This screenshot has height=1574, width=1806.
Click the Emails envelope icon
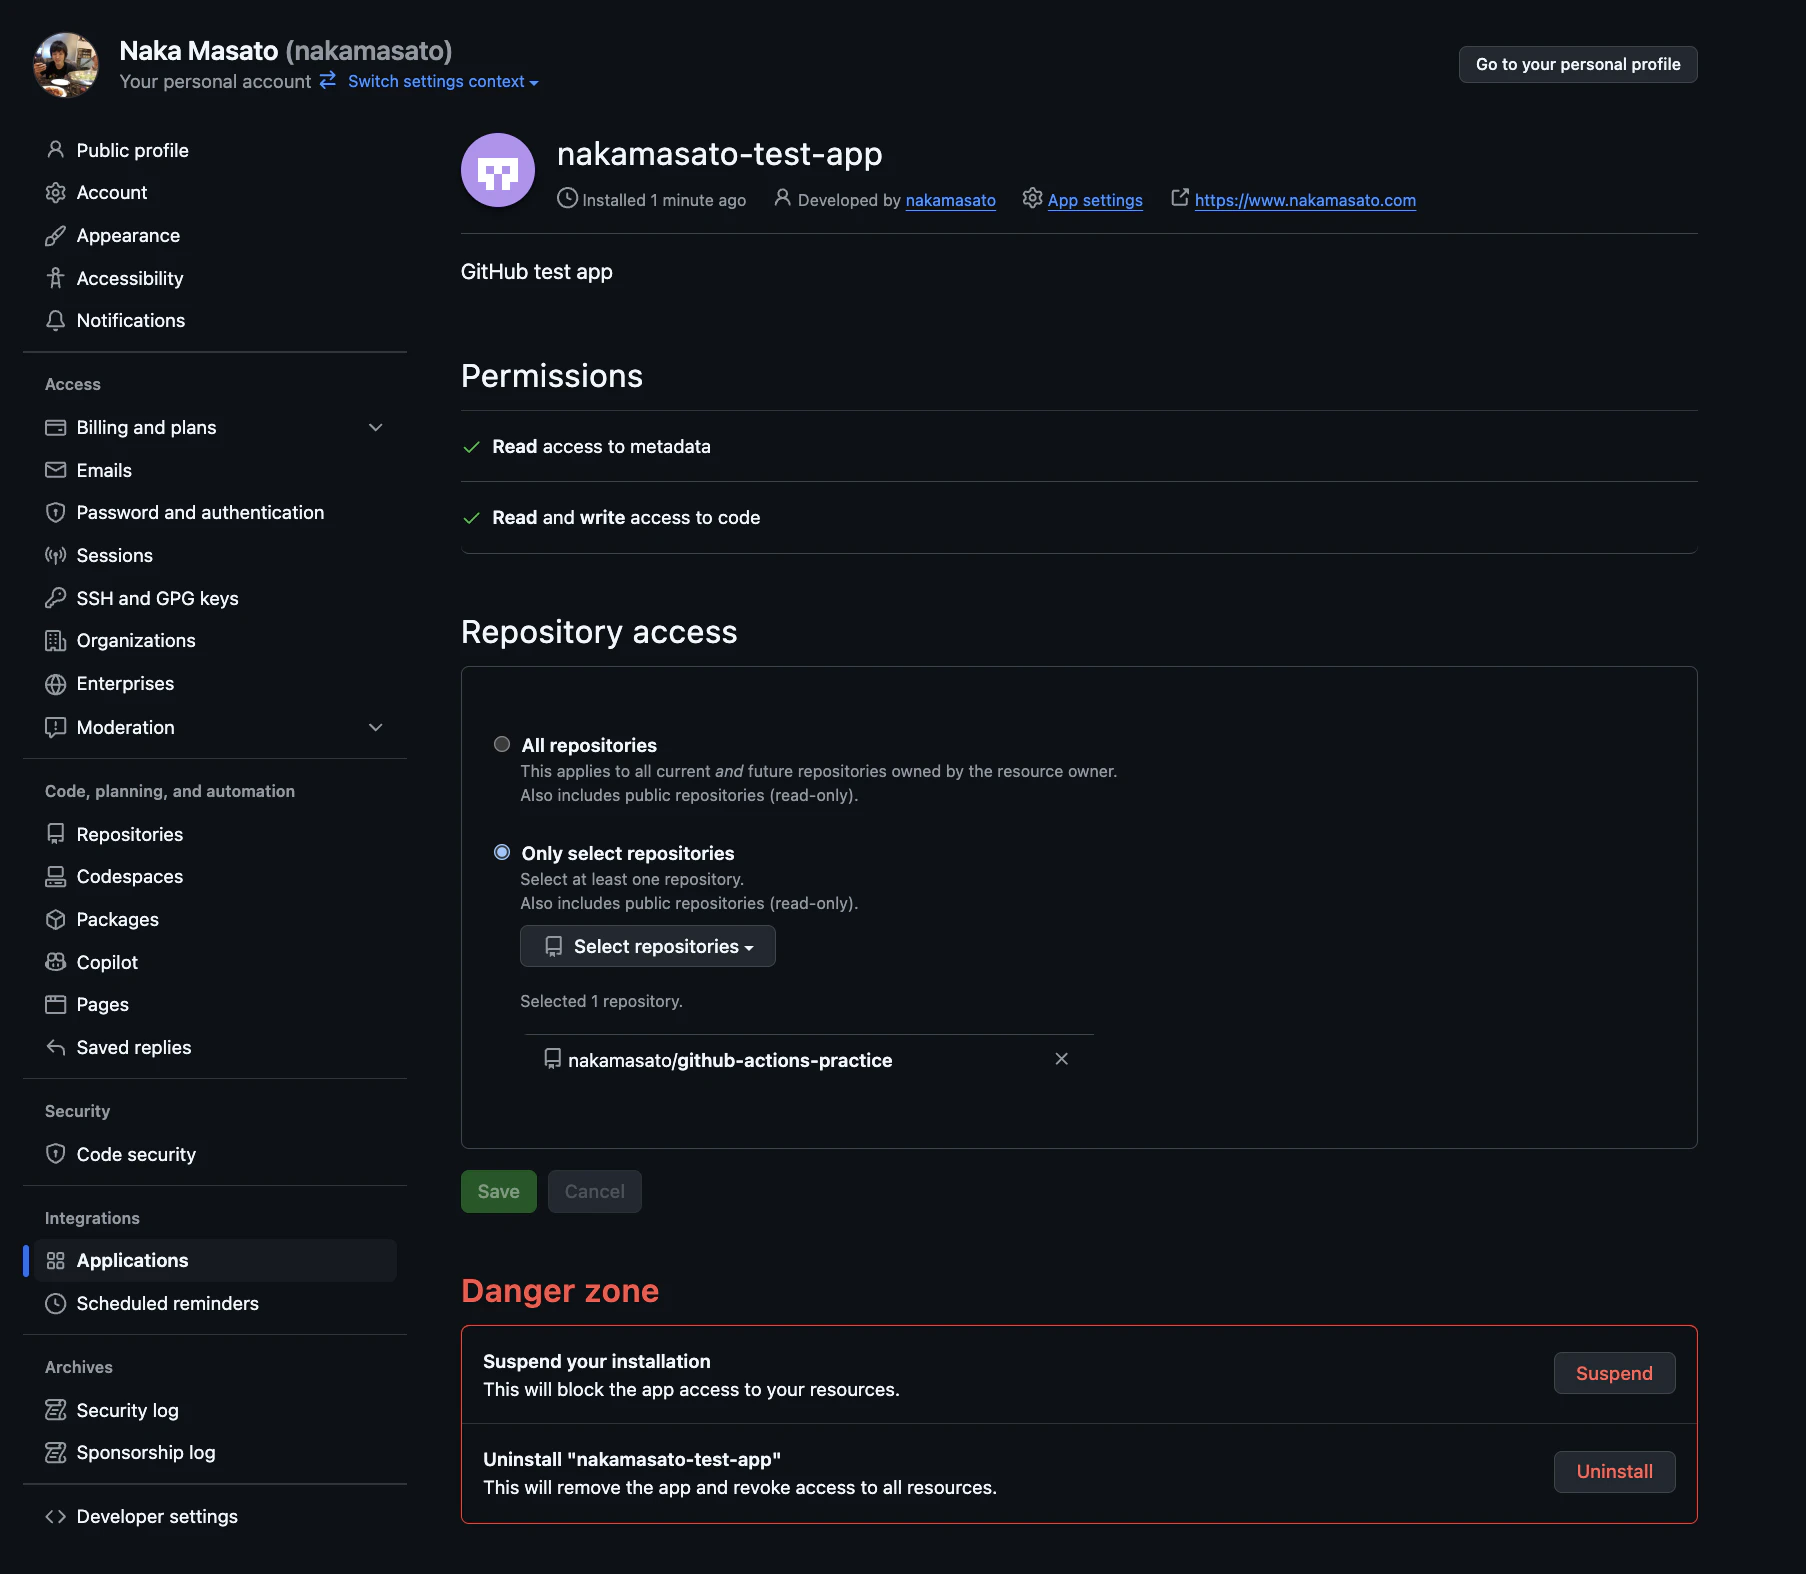(x=56, y=470)
